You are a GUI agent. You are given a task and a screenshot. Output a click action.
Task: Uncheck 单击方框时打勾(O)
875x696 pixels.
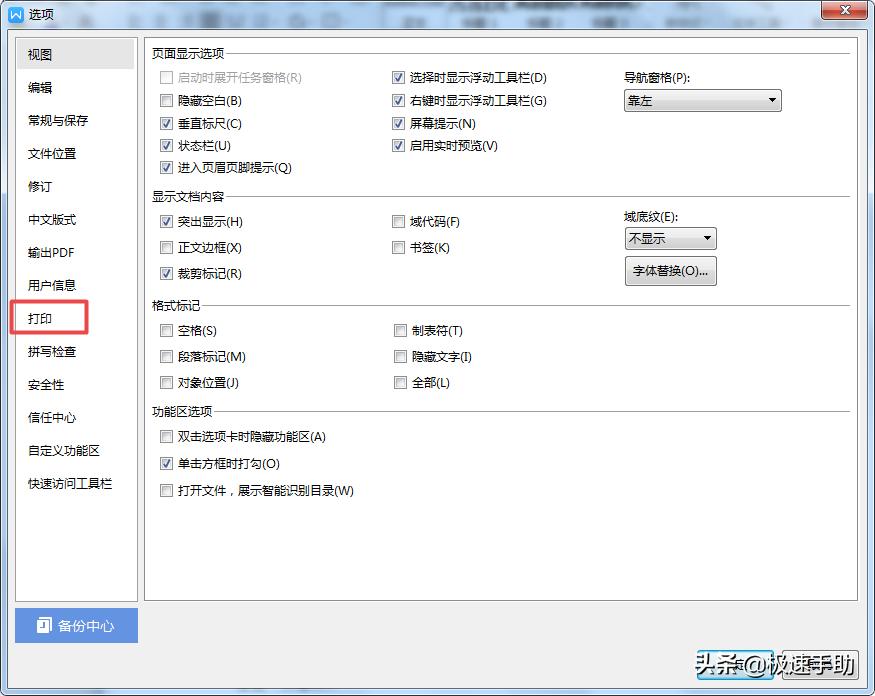coord(166,463)
